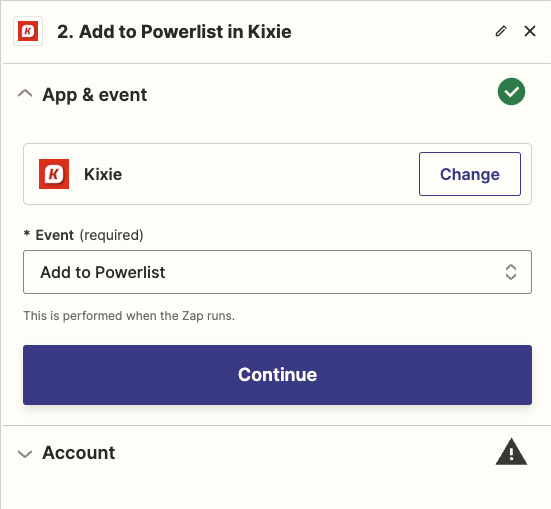Viewport: 551px width, 509px height.
Task: Click the Account warning triangle icon
Action: (511, 452)
